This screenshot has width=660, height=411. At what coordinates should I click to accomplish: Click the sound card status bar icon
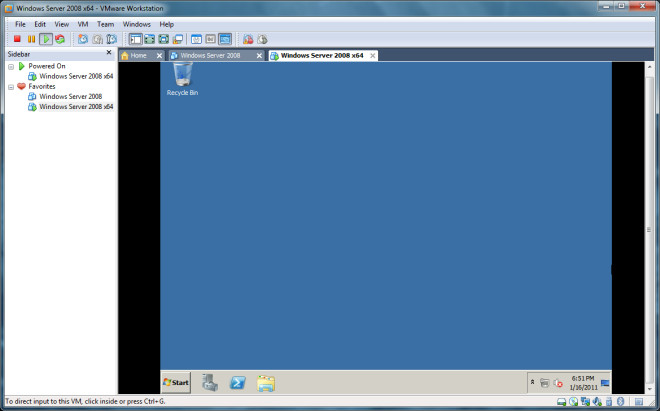click(x=597, y=402)
